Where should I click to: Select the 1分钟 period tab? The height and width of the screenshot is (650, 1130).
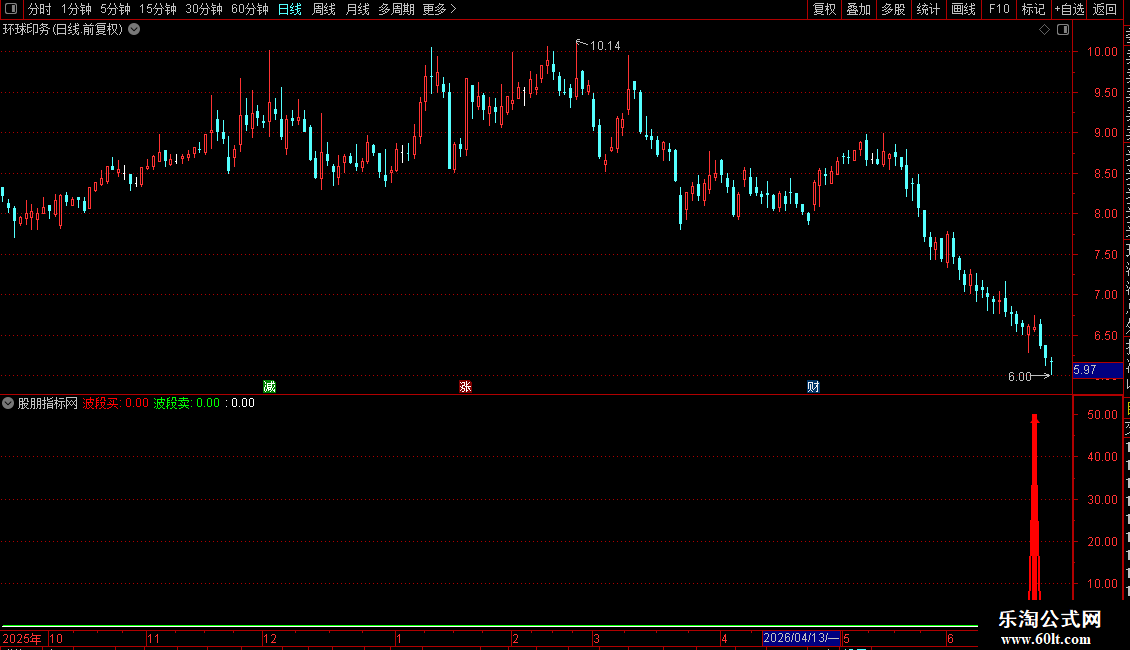(x=76, y=9)
